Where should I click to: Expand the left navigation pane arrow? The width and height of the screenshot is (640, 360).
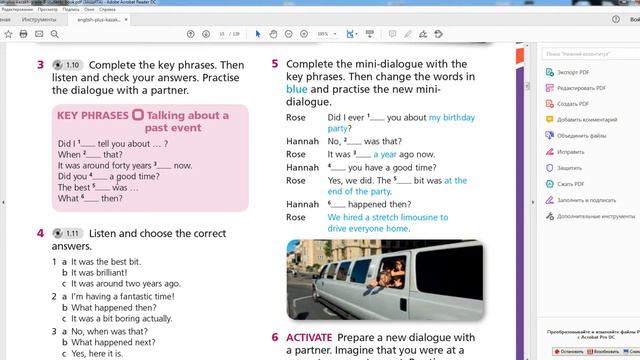tap(3, 202)
